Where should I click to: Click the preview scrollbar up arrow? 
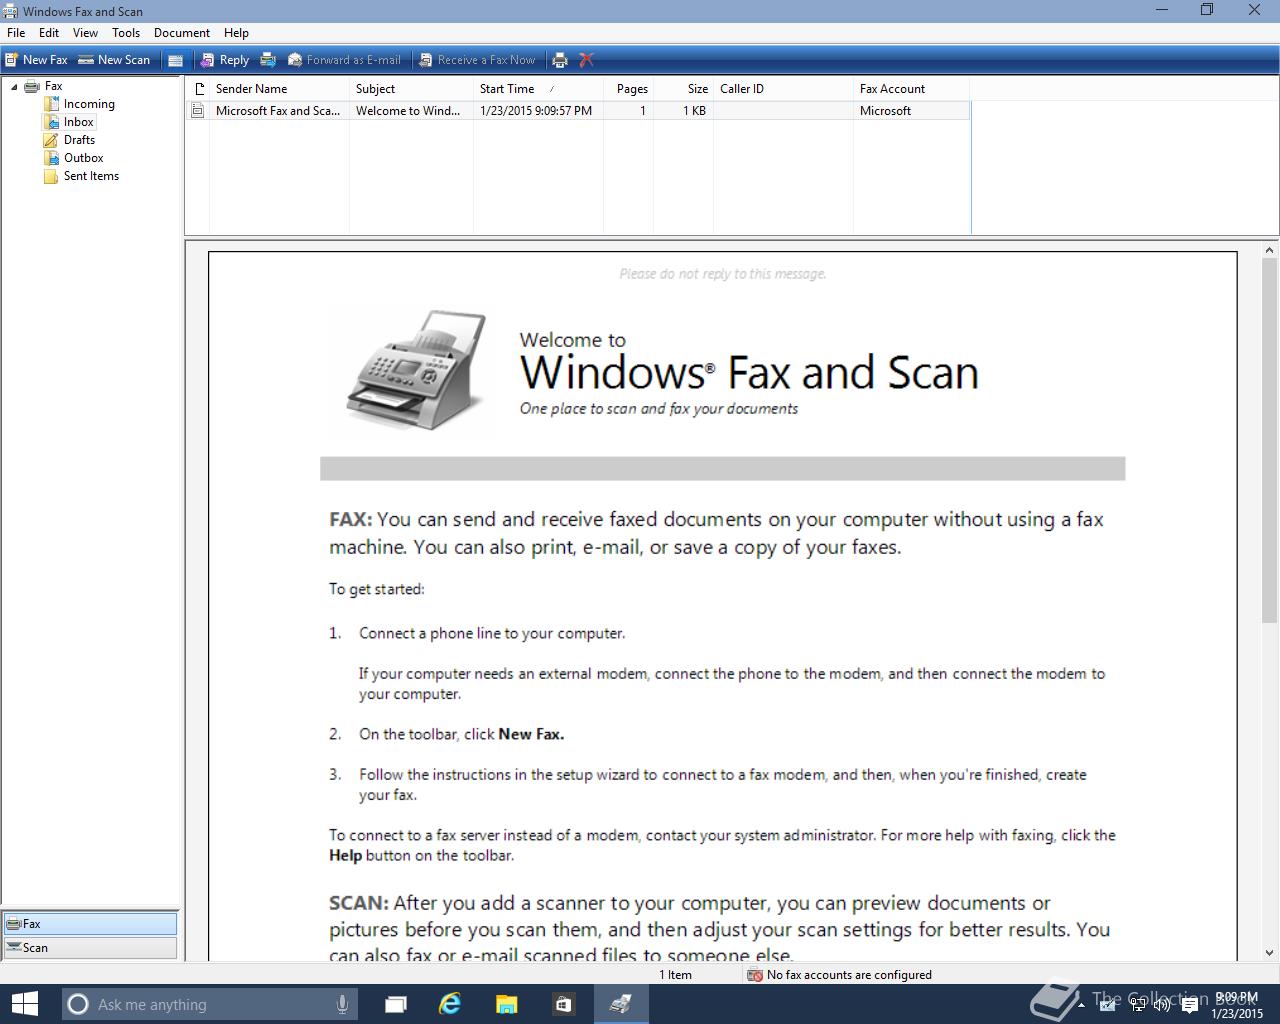pyautogui.click(x=1270, y=251)
